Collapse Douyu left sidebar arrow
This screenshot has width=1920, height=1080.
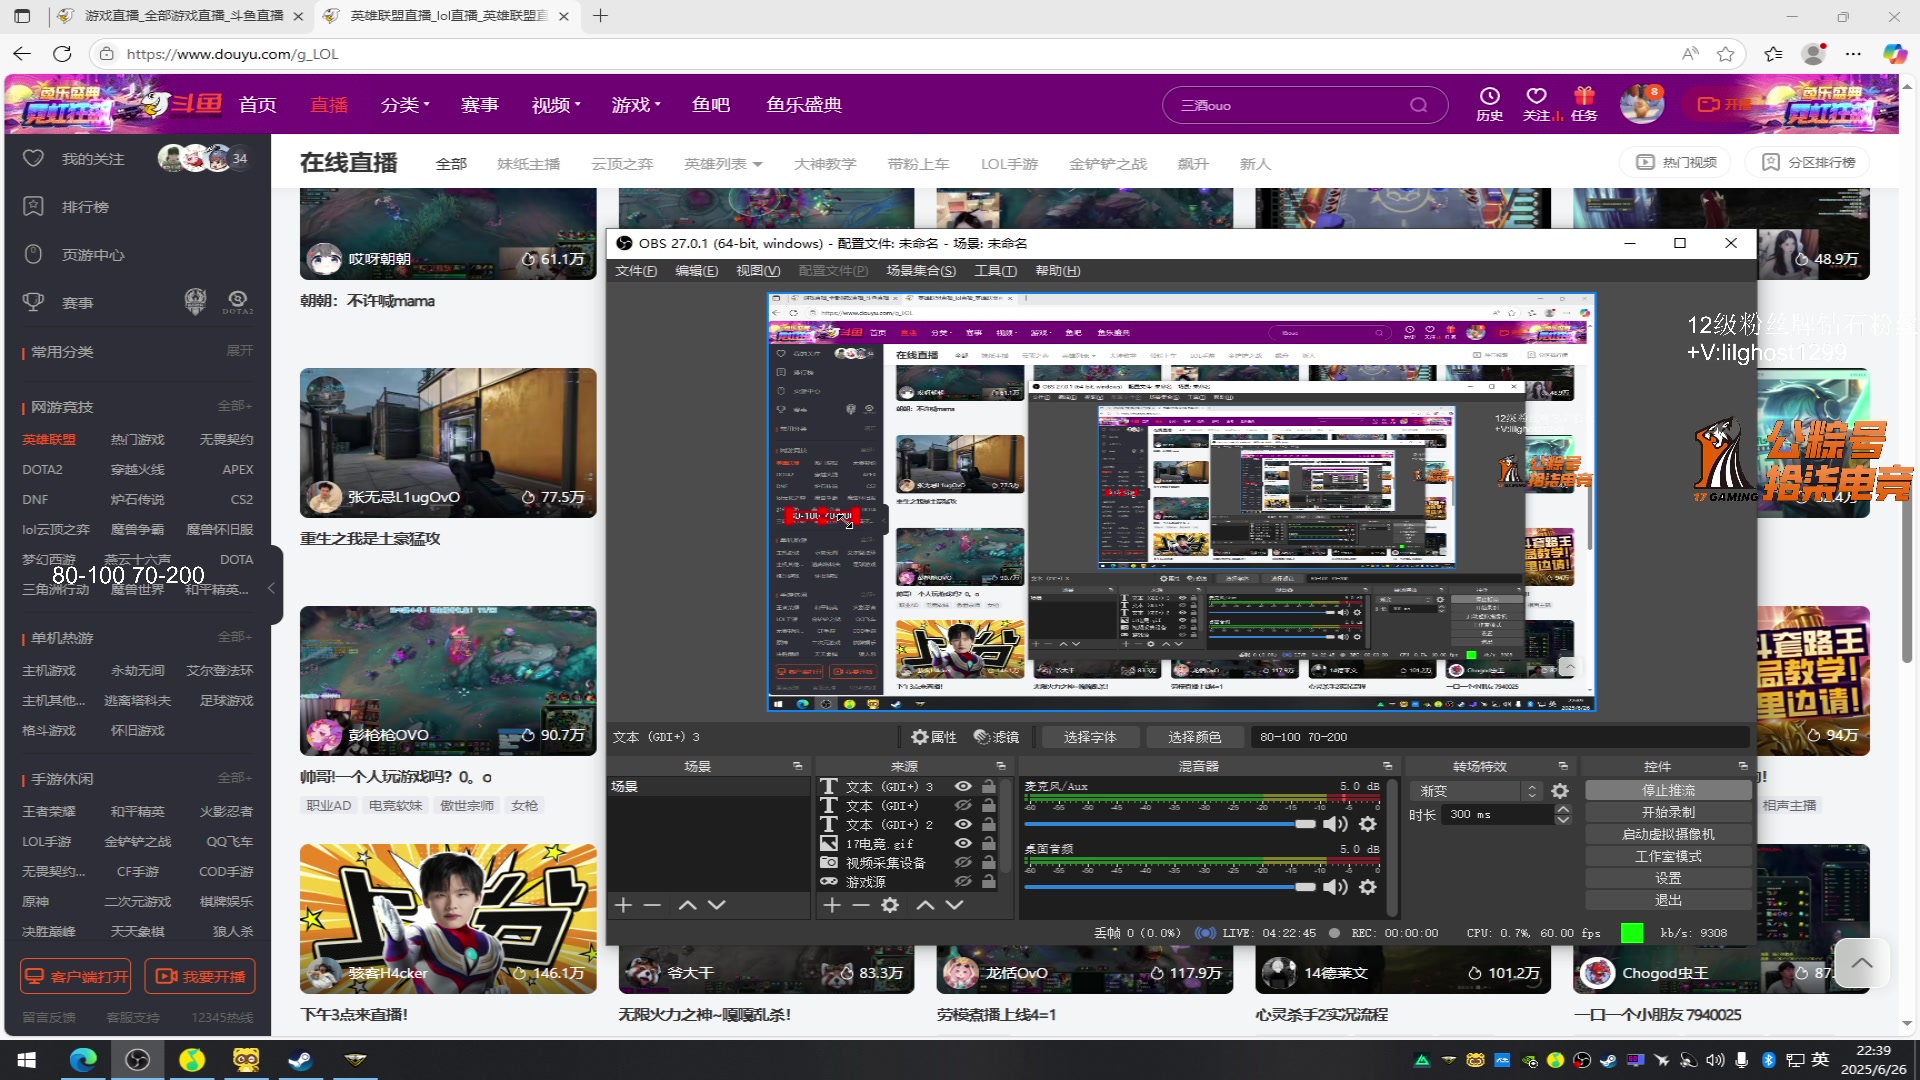tap(271, 588)
